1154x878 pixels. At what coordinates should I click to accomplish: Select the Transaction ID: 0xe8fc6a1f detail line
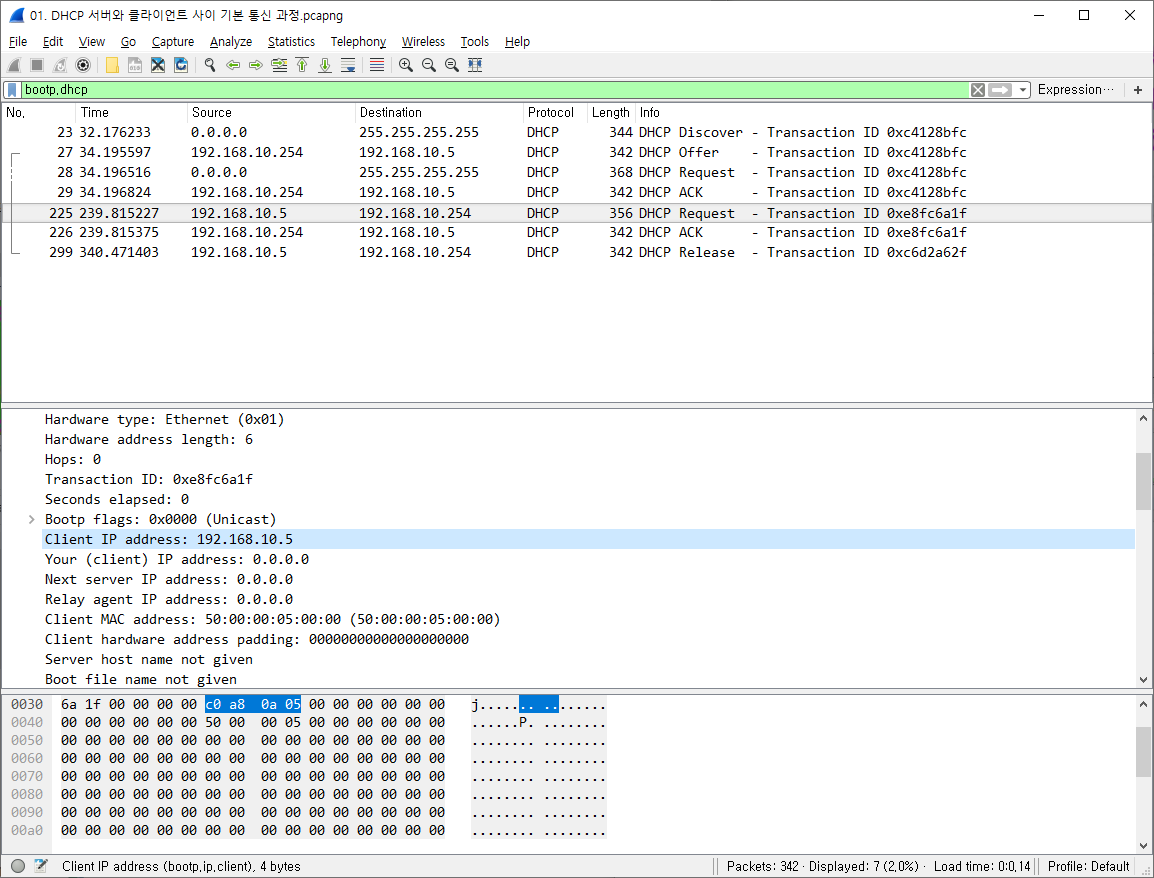149,480
